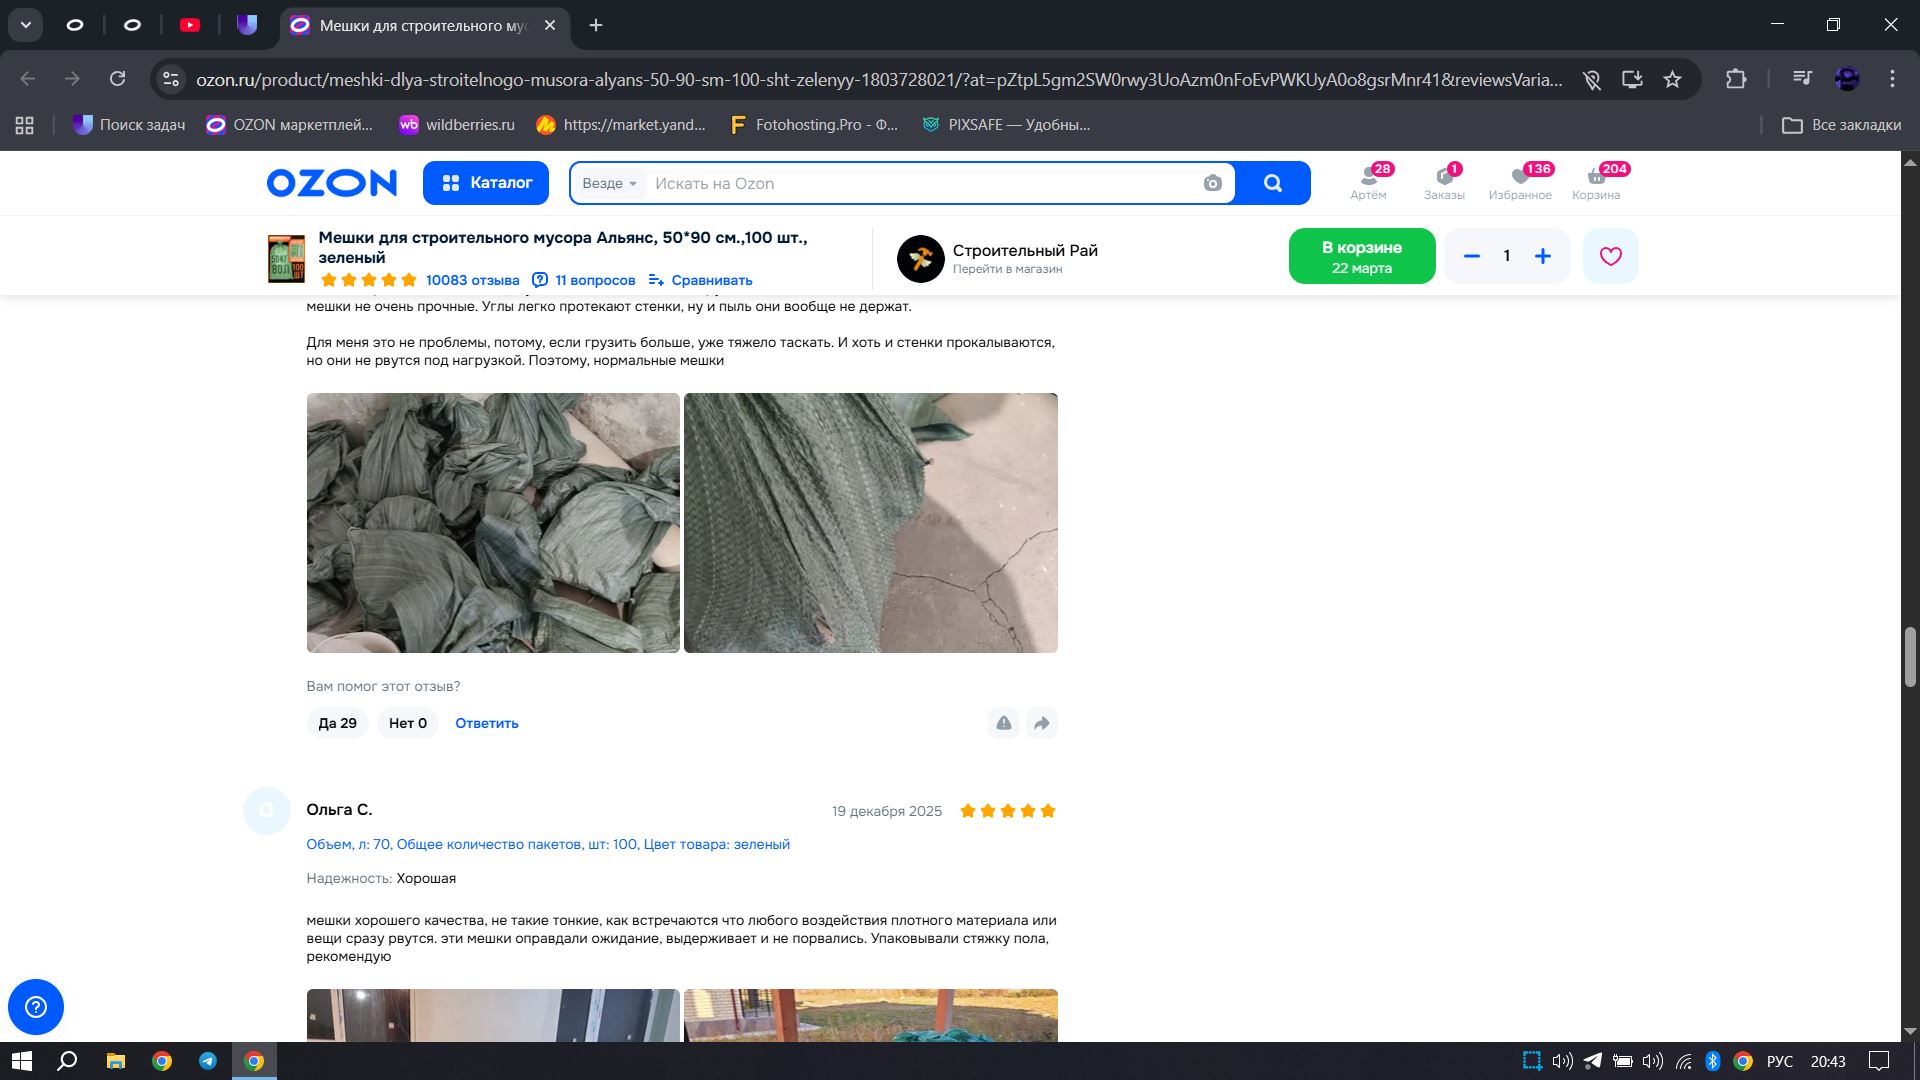
Task: Click the Ответить reply link
Action: tap(486, 723)
